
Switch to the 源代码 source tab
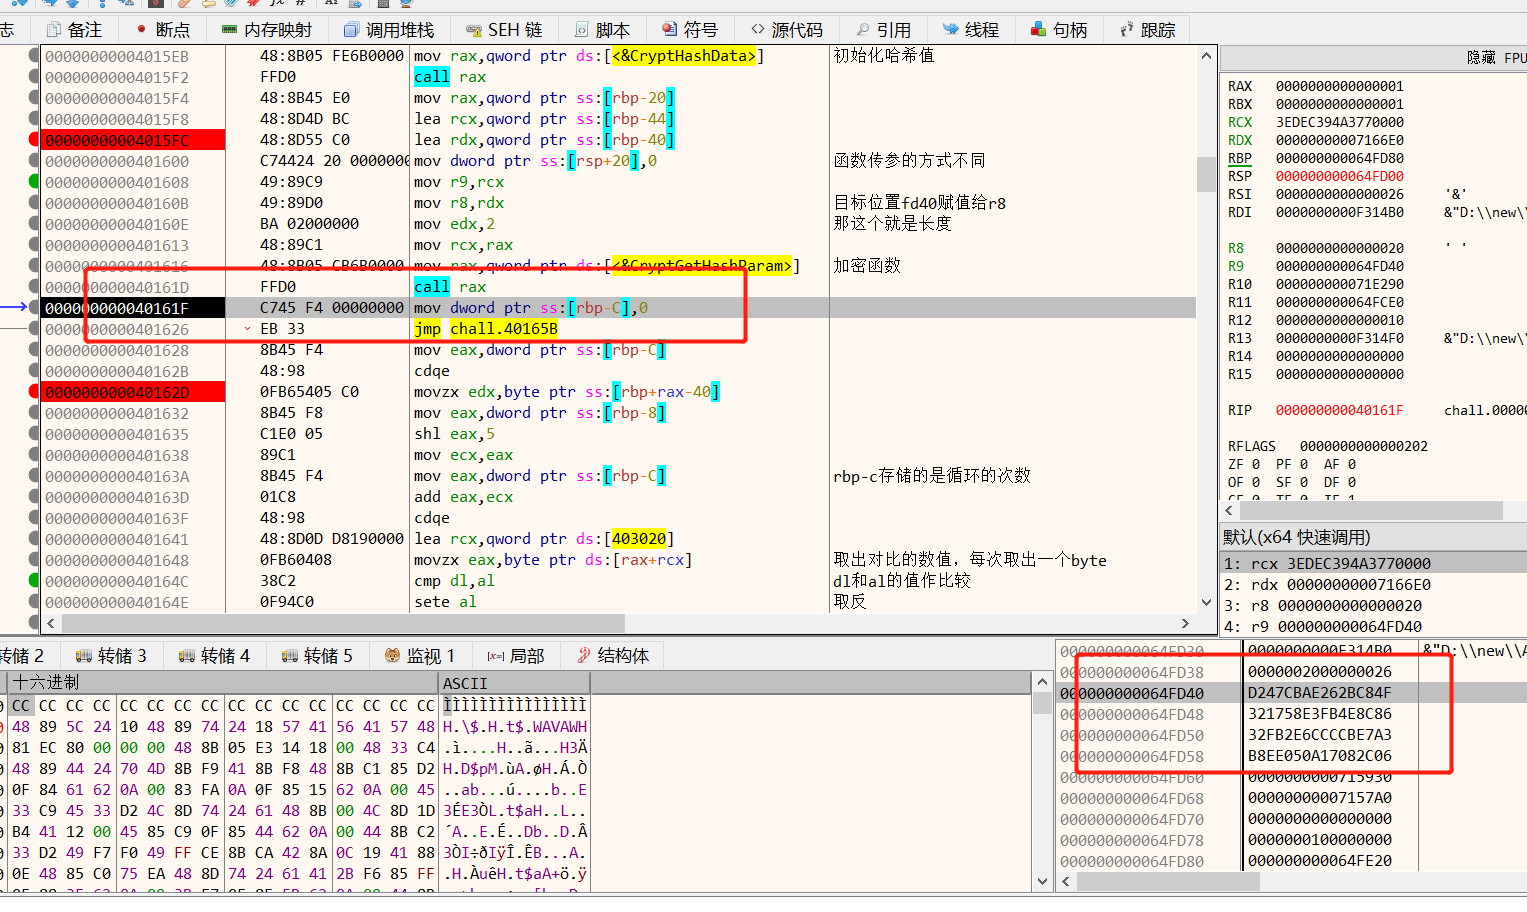pyautogui.click(x=787, y=30)
